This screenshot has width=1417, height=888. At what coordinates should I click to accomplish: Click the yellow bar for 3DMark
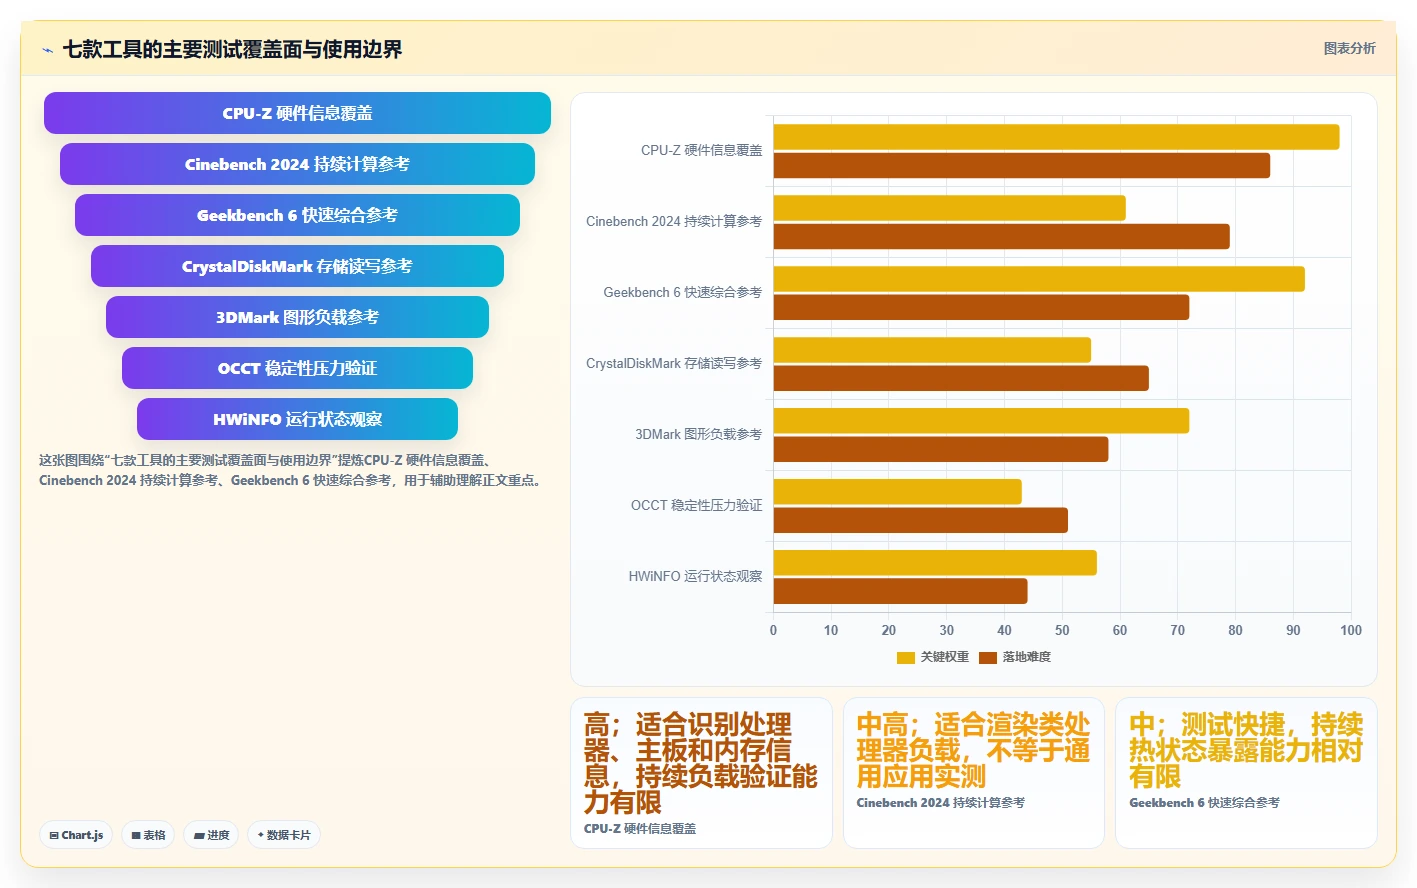point(981,421)
